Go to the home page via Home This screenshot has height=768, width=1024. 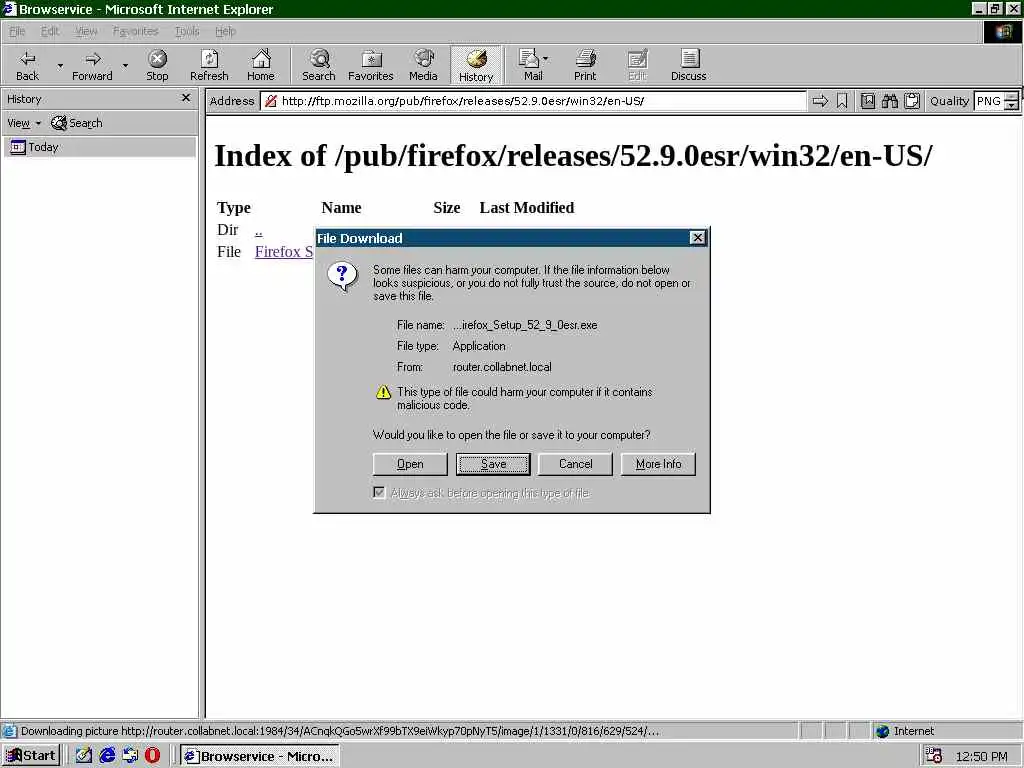261,65
